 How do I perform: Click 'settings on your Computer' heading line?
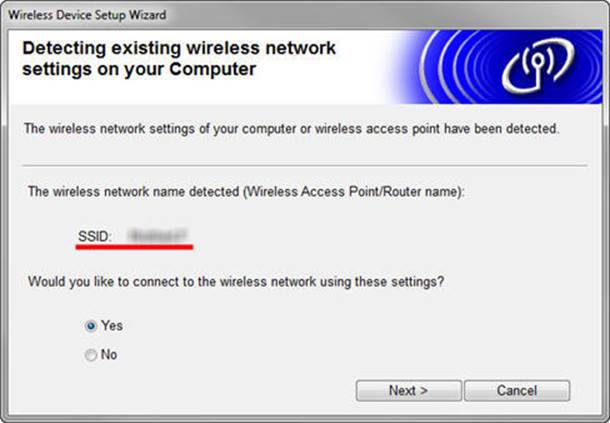click(x=139, y=70)
